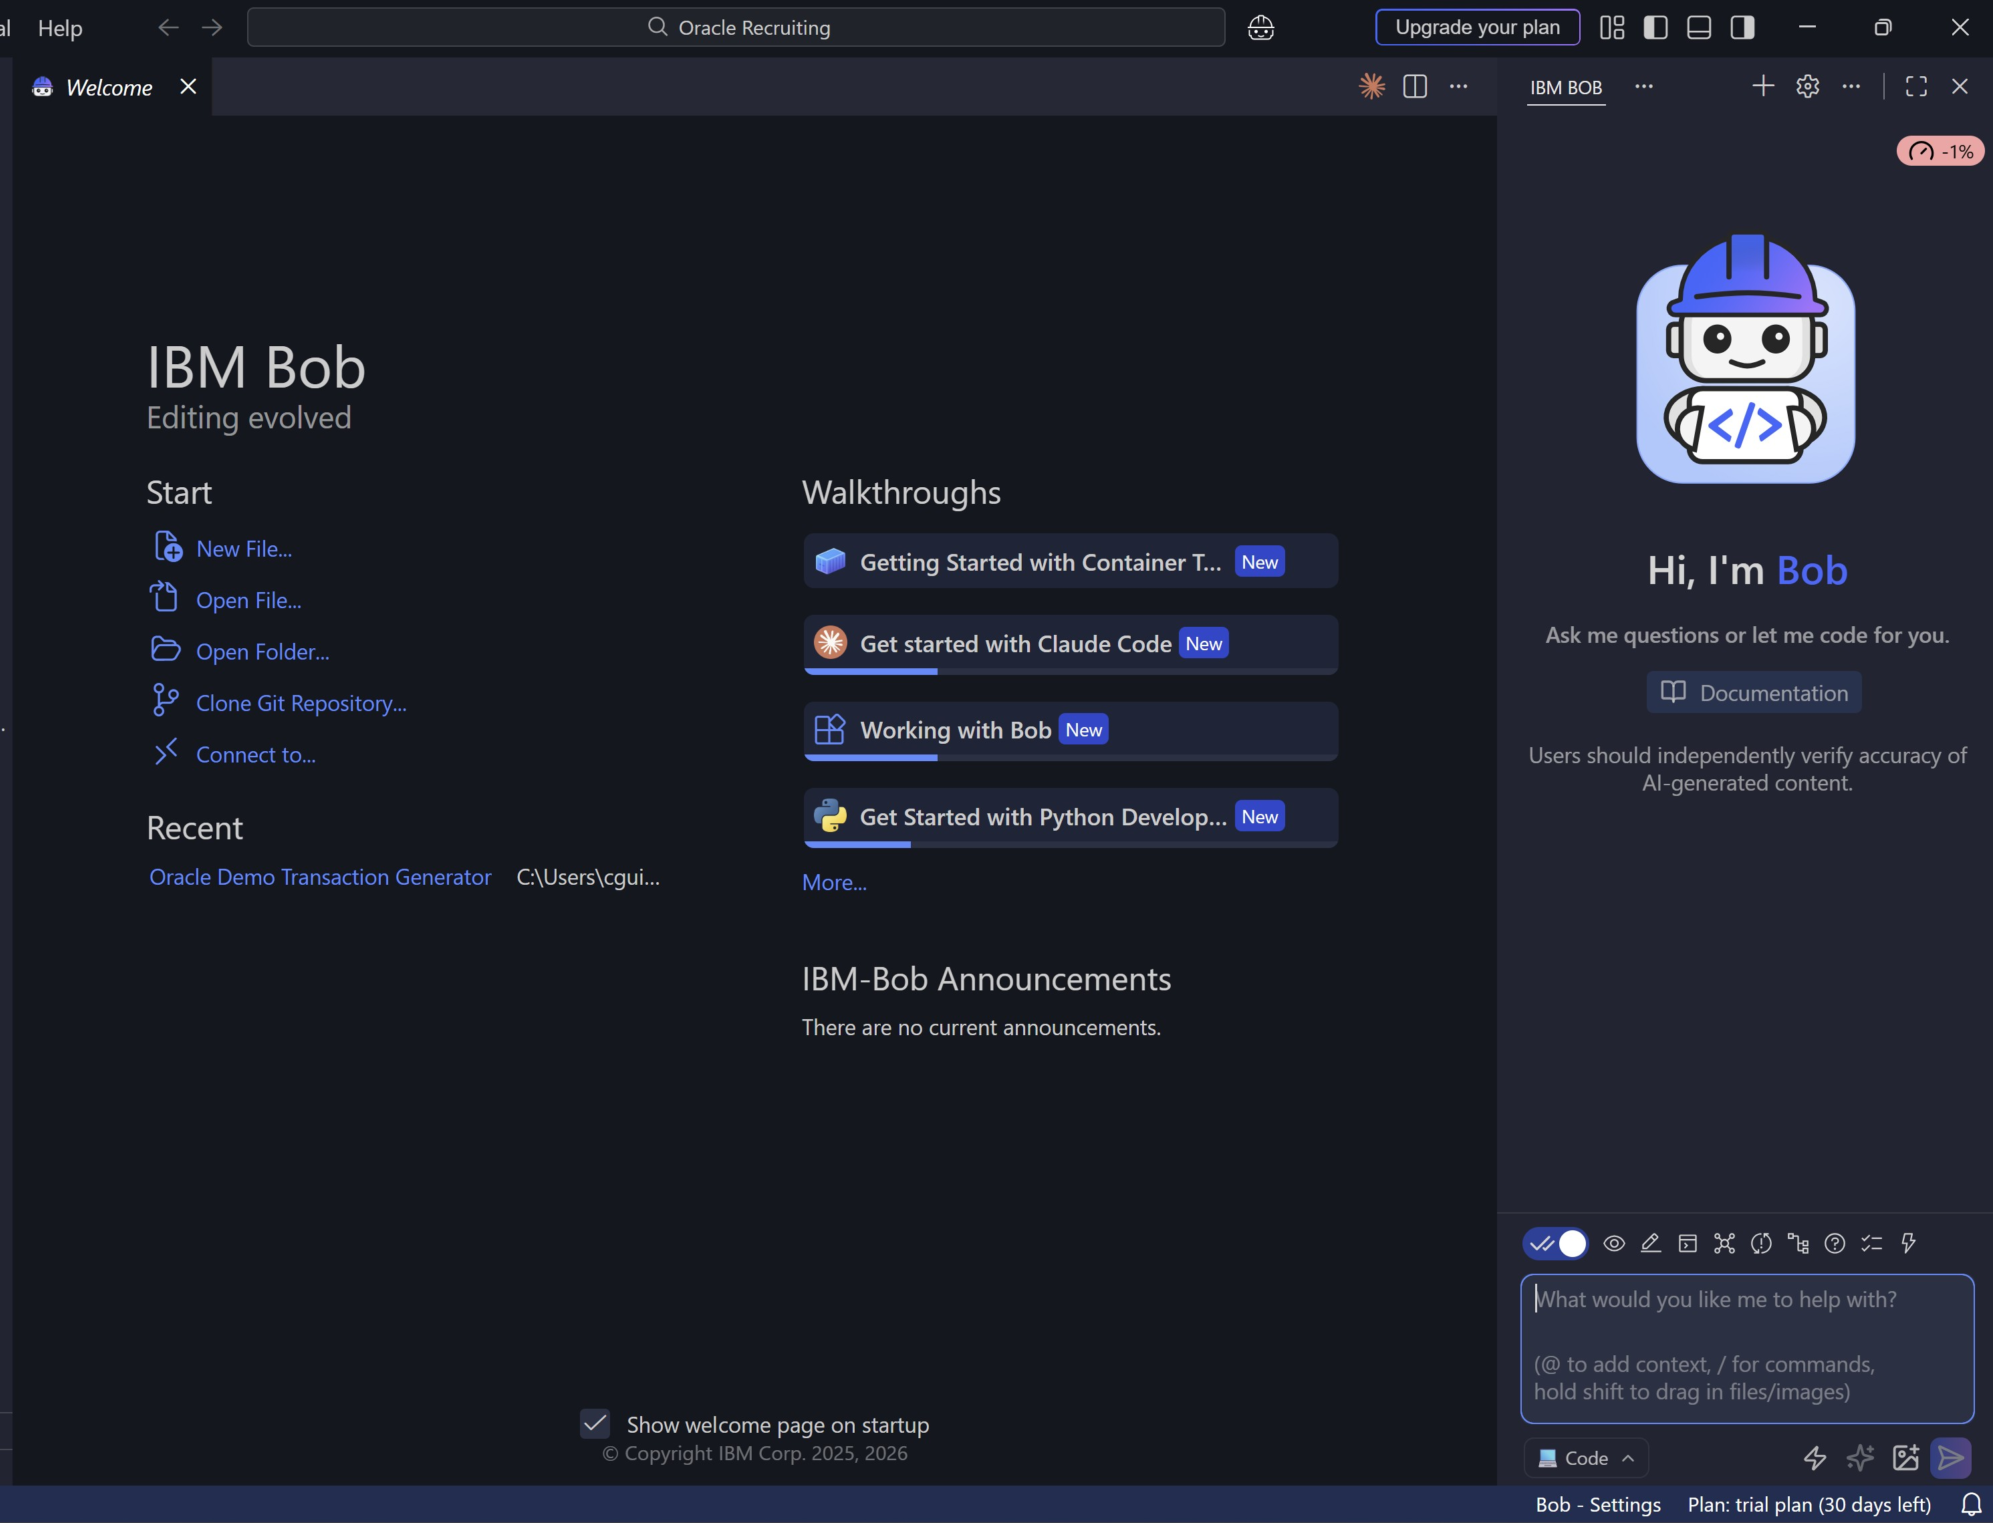
Task: Click the send message arrow button
Action: (x=1951, y=1458)
